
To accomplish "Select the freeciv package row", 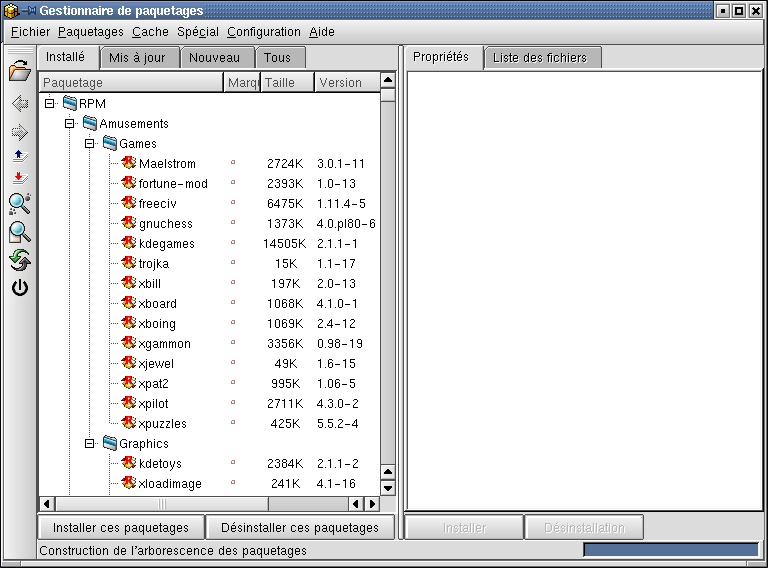I will (x=158, y=203).
